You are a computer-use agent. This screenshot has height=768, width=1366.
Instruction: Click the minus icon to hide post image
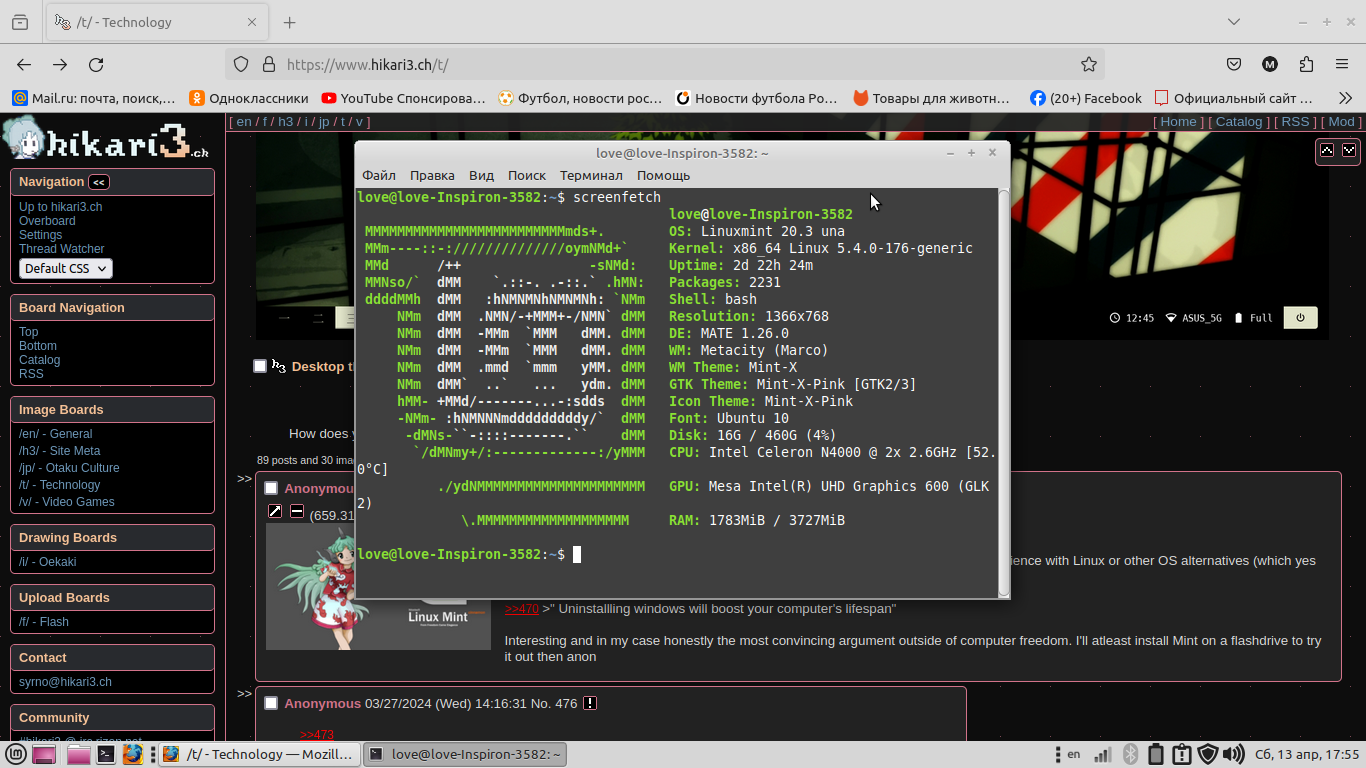coord(297,512)
